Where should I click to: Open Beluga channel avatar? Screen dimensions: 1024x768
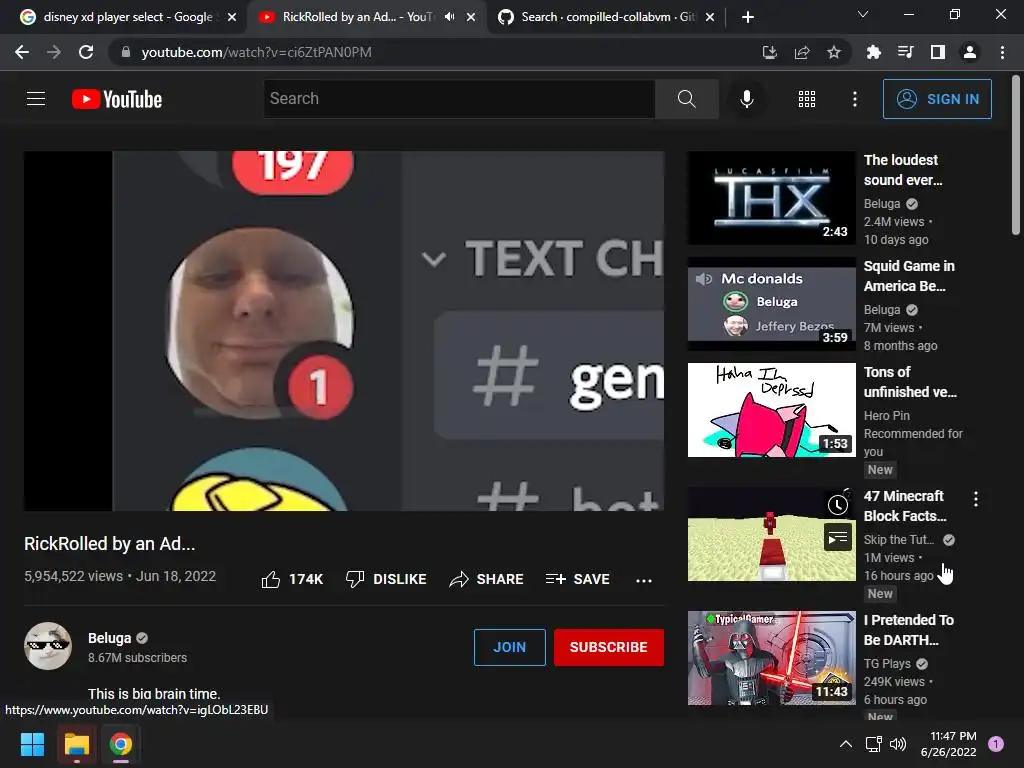click(x=48, y=646)
